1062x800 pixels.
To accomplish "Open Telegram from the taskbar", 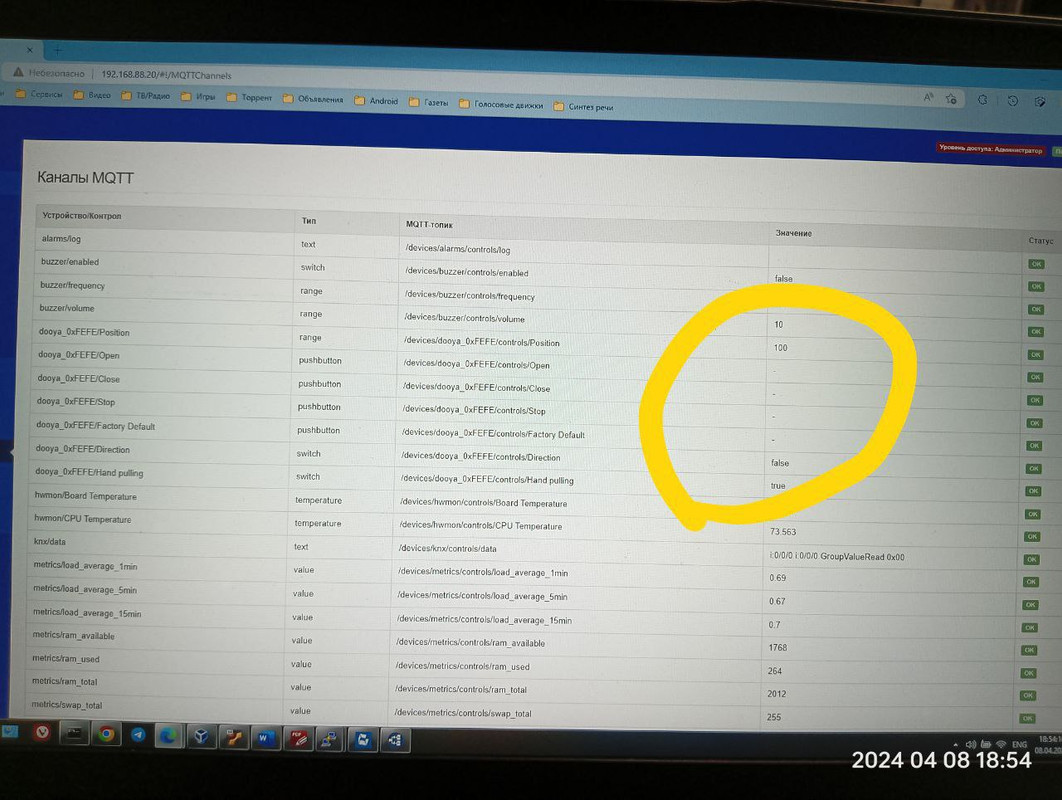I will point(138,735).
